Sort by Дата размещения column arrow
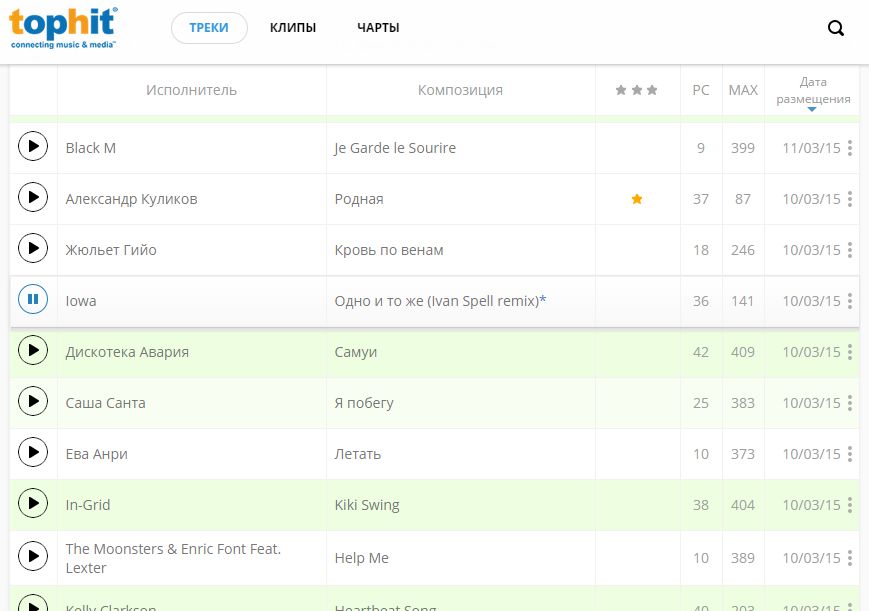The width and height of the screenshot is (869, 611). point(812,109)
